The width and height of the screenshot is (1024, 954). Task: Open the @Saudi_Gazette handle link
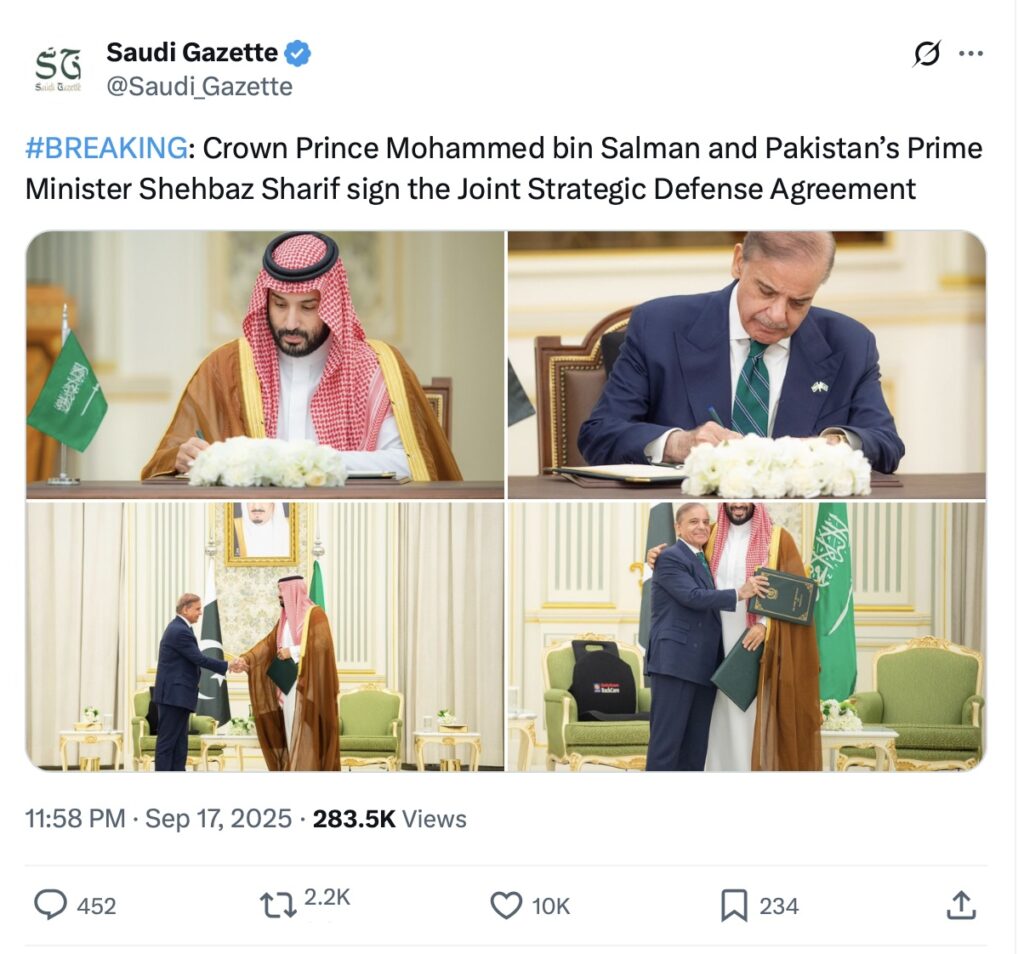(199, 86)
